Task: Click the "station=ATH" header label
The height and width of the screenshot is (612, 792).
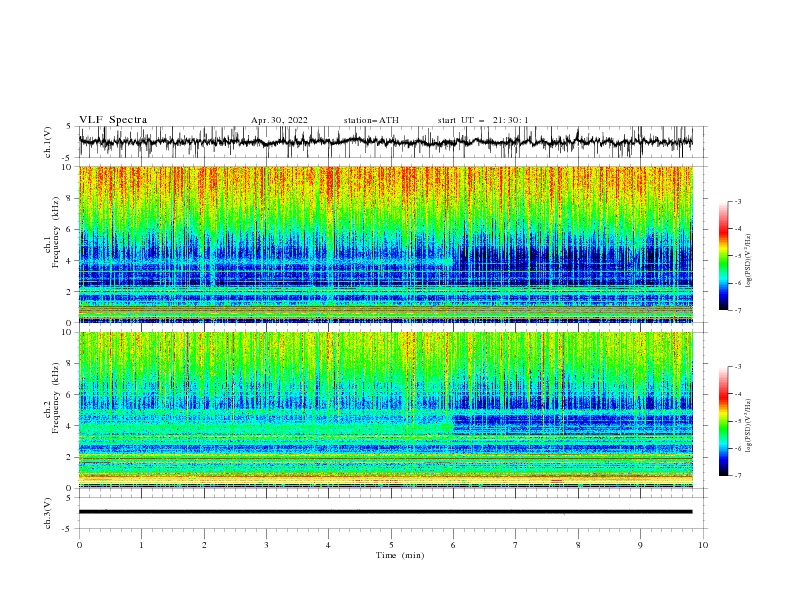Action: click(371, 120)
